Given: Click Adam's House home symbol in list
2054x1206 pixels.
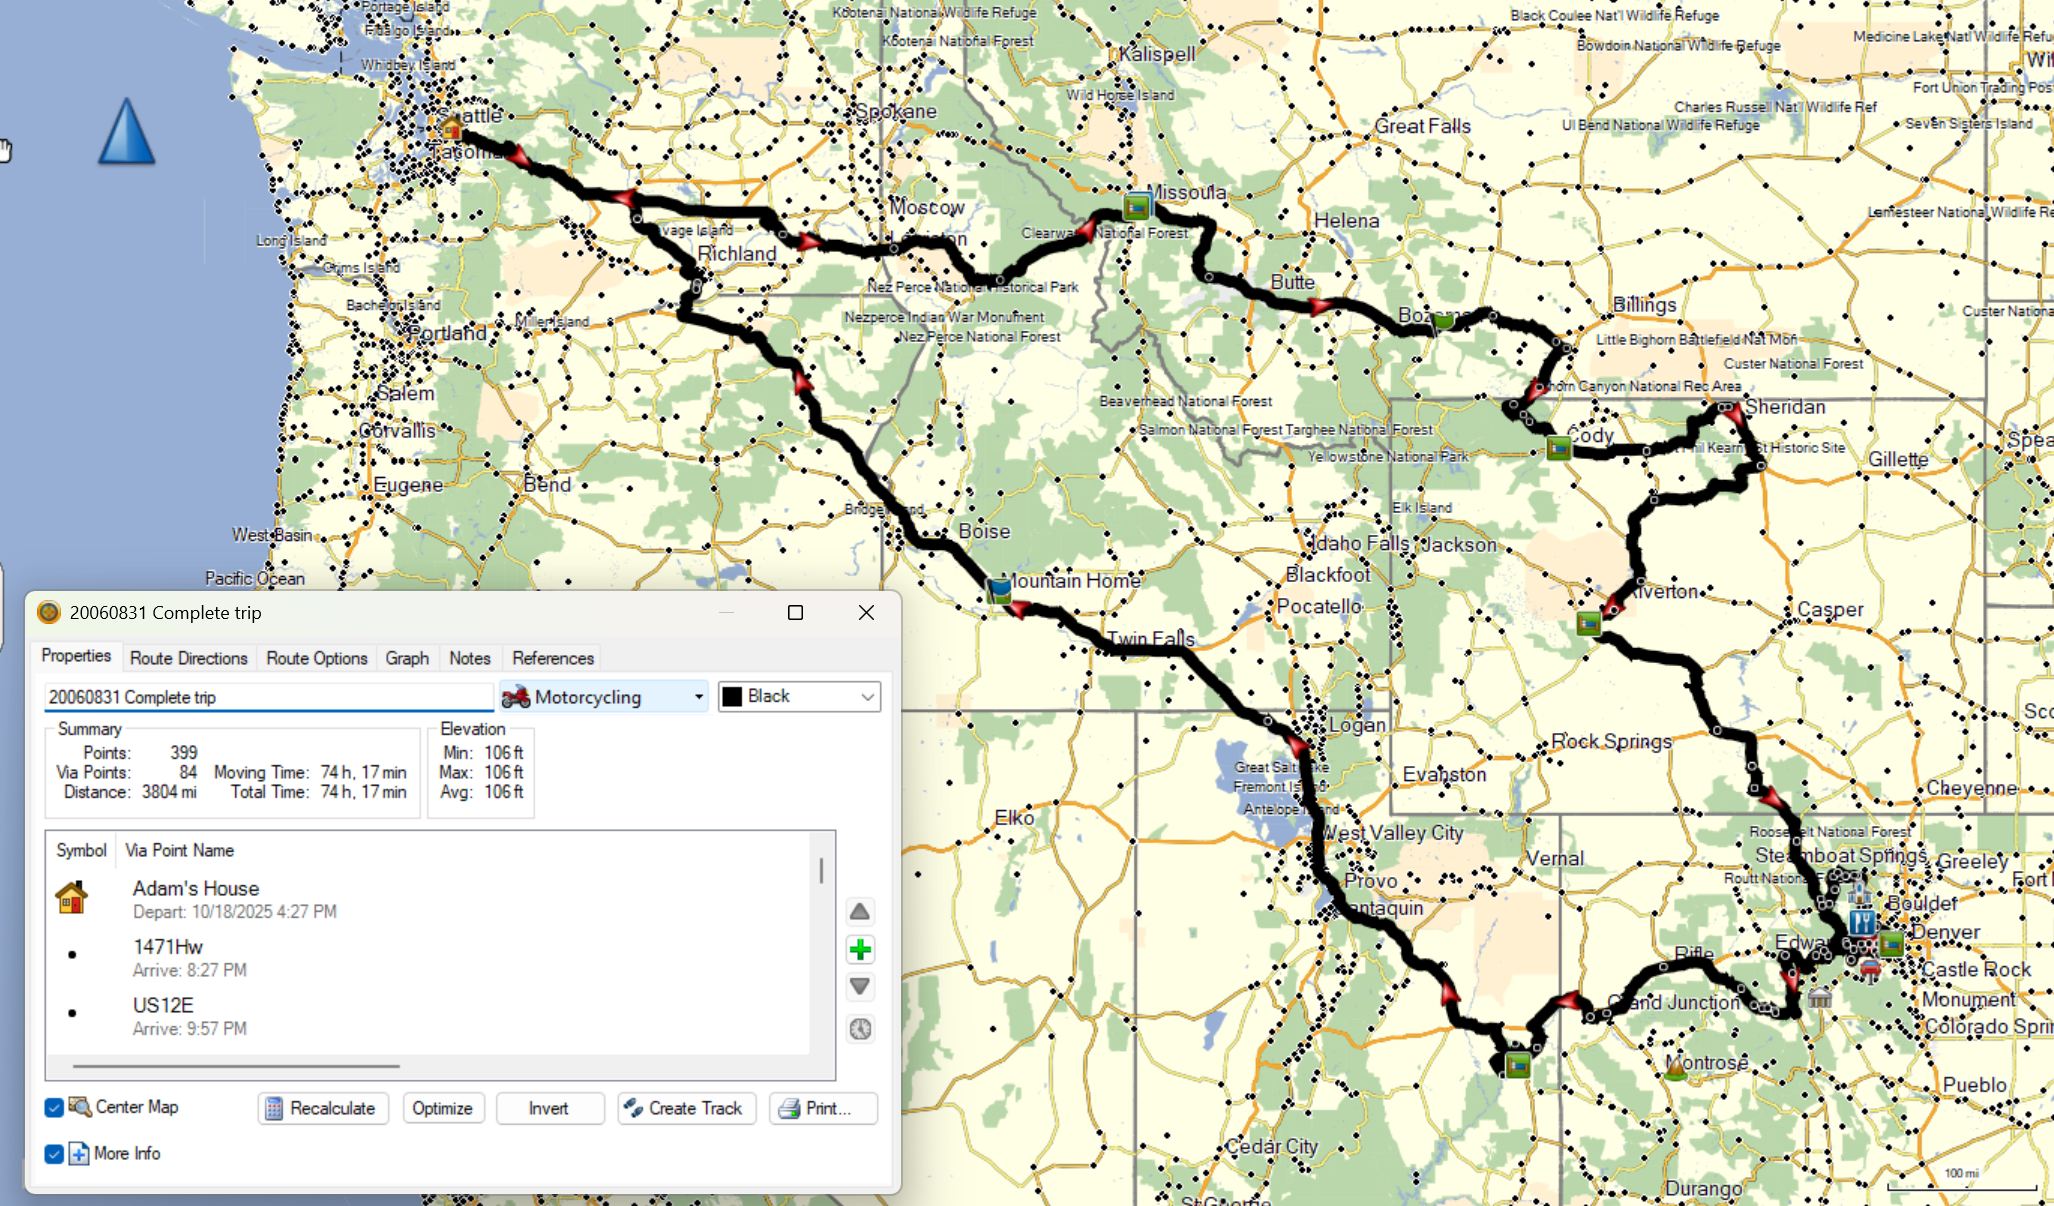Looking at the screenshot, I should pos(71,898).
